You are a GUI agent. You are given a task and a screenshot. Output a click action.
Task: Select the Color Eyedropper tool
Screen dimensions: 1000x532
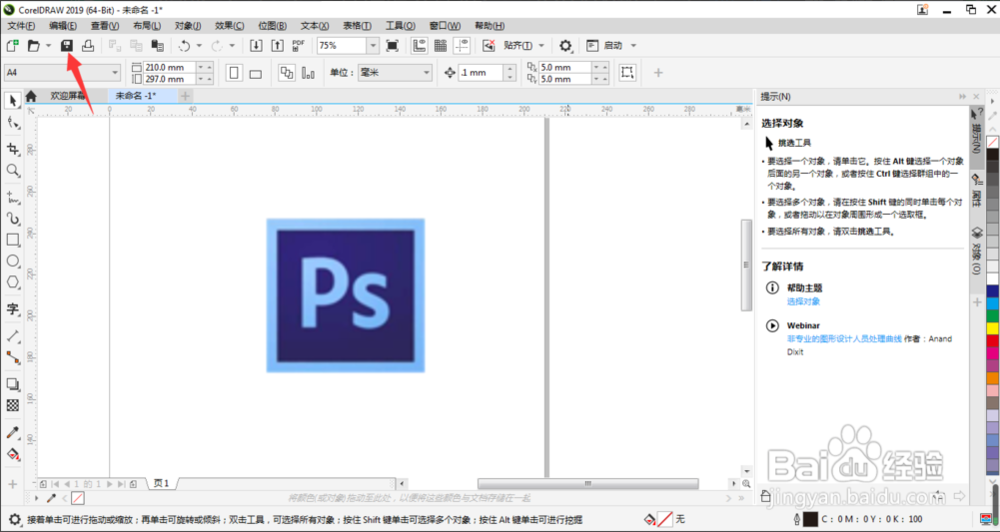tap(13, 432)
